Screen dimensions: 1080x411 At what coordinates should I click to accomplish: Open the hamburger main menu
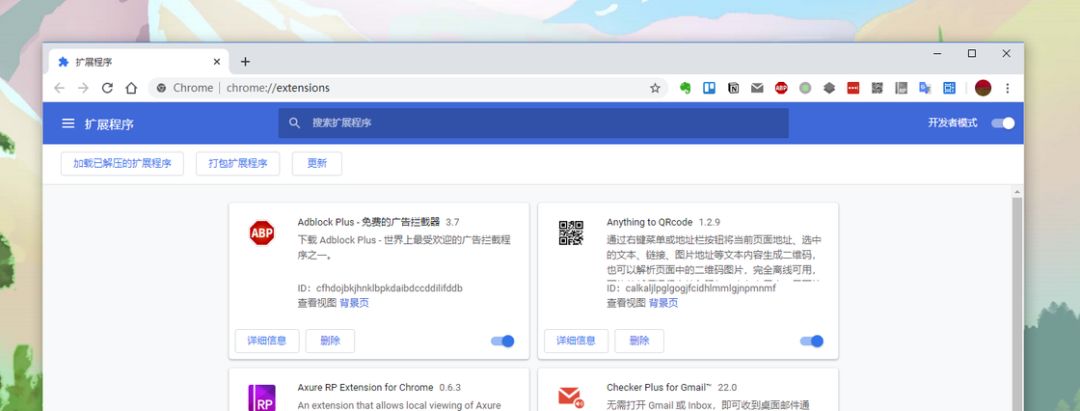(68, 123)
